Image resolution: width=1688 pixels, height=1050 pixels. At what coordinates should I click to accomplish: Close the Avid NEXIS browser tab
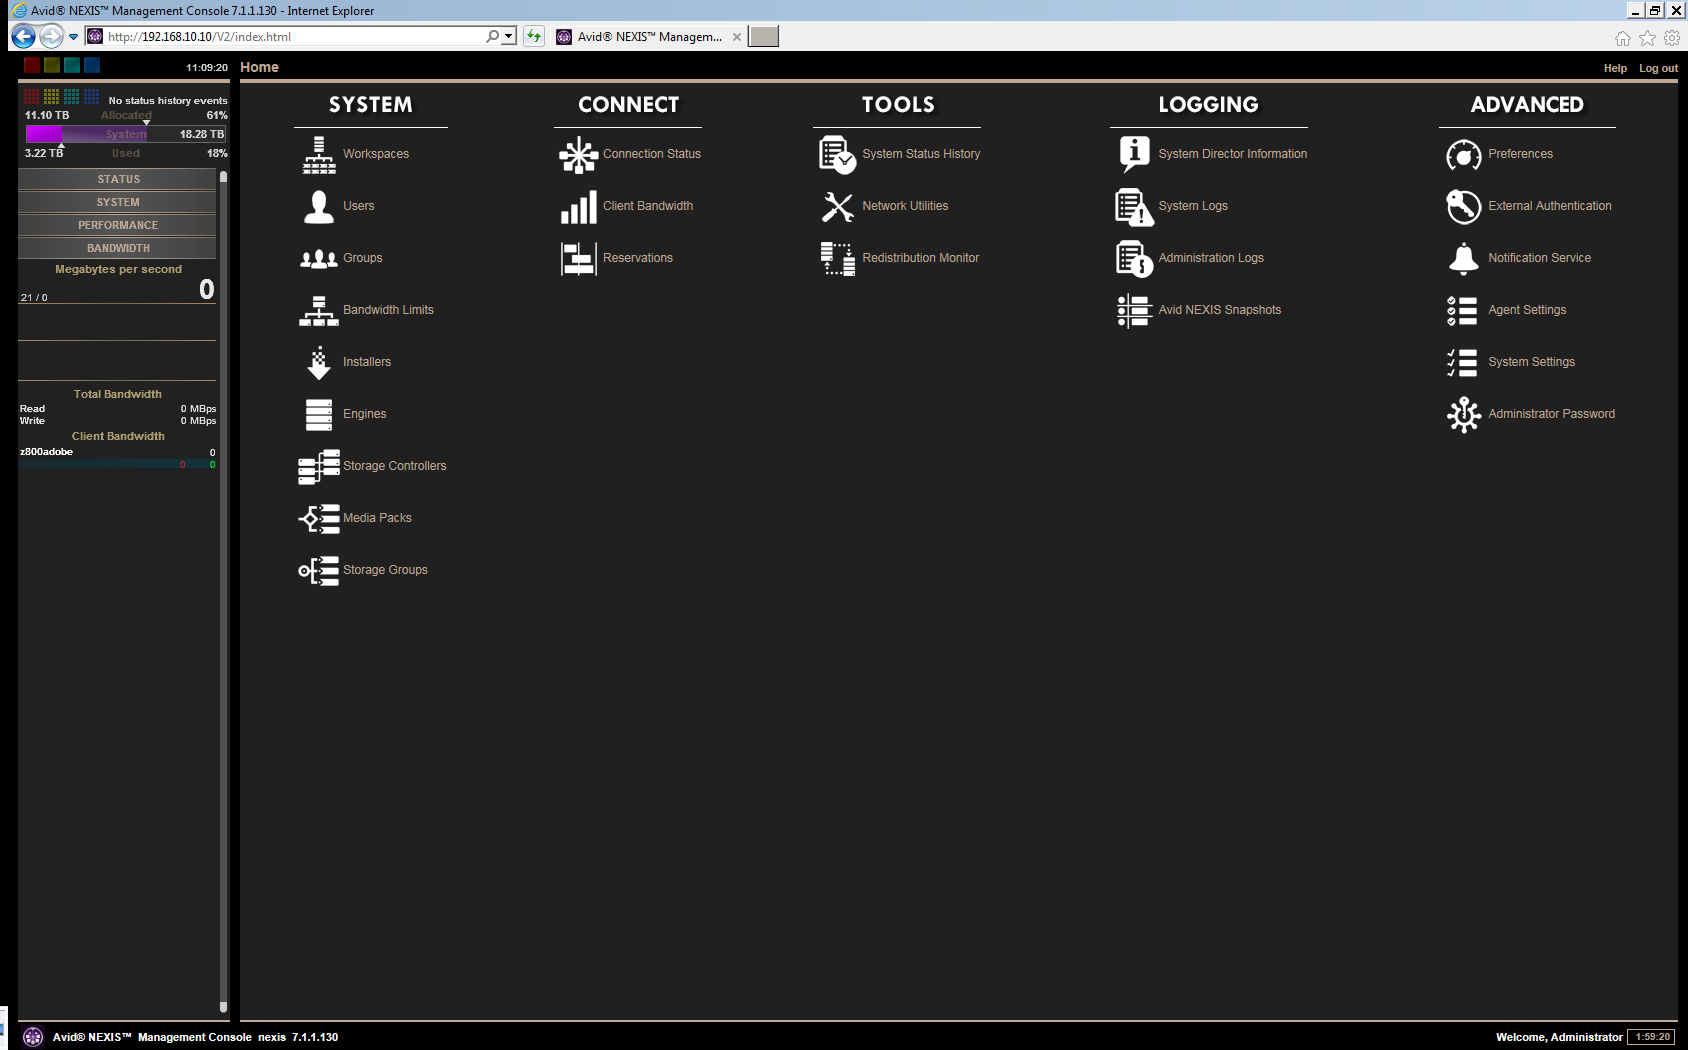(737, 37)
